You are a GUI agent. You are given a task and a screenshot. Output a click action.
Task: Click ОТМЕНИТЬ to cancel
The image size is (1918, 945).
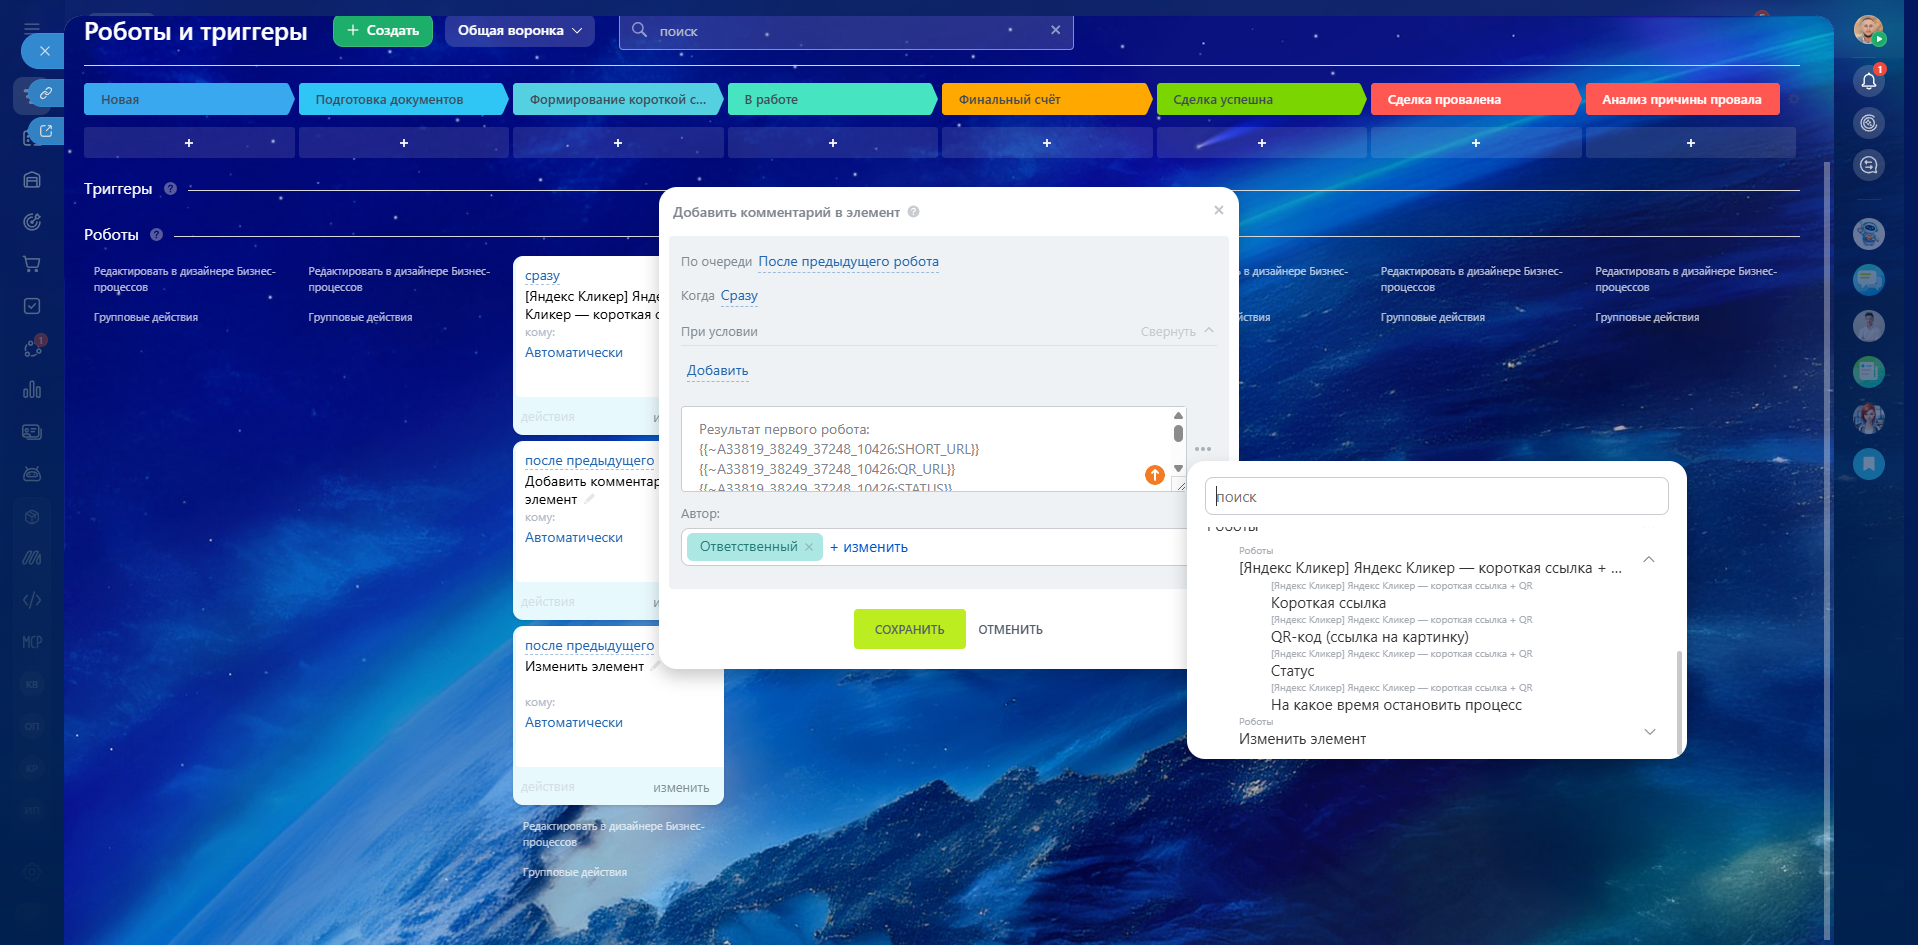point(1010,629)
